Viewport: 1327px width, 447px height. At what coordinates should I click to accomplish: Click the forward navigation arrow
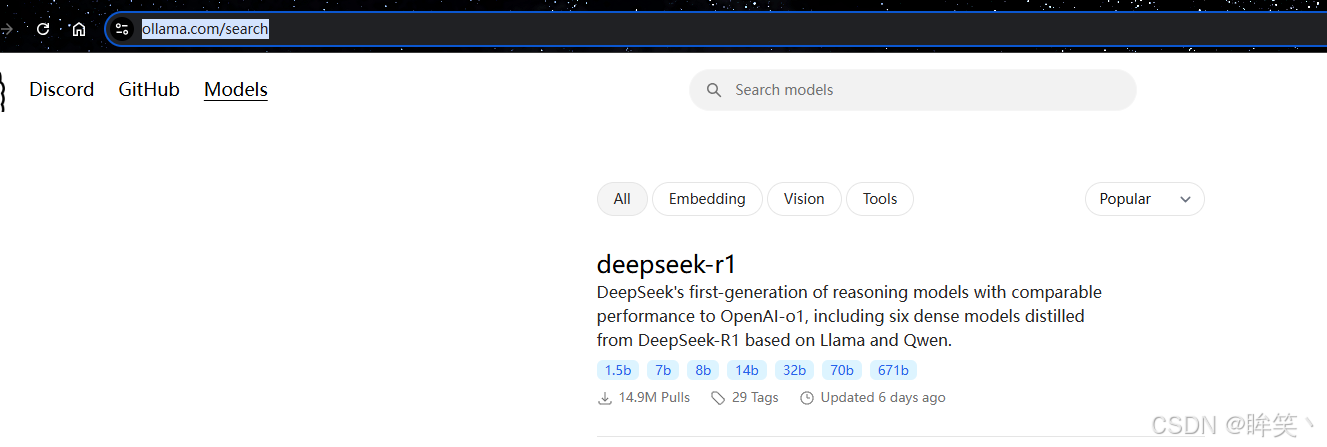pos(6,29)
